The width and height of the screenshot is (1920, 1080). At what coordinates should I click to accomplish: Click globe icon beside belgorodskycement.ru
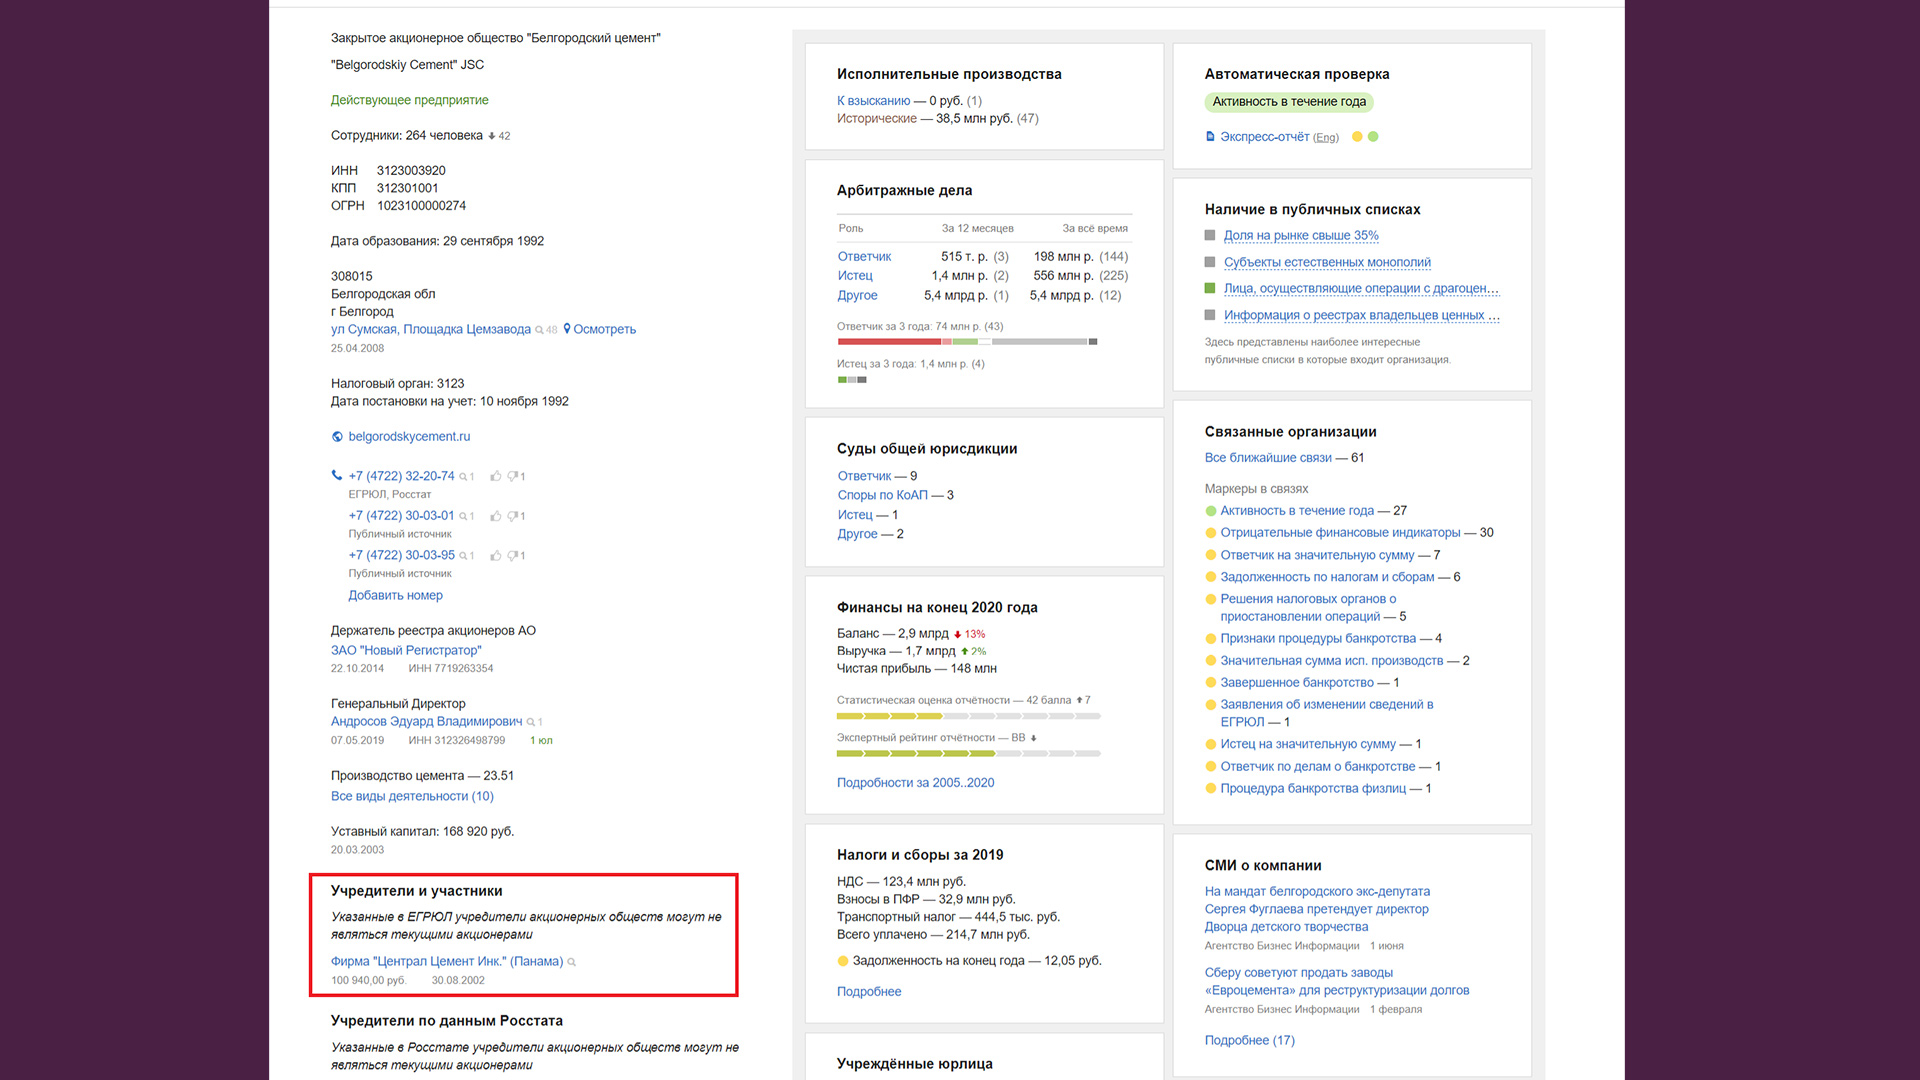point(337,437)
